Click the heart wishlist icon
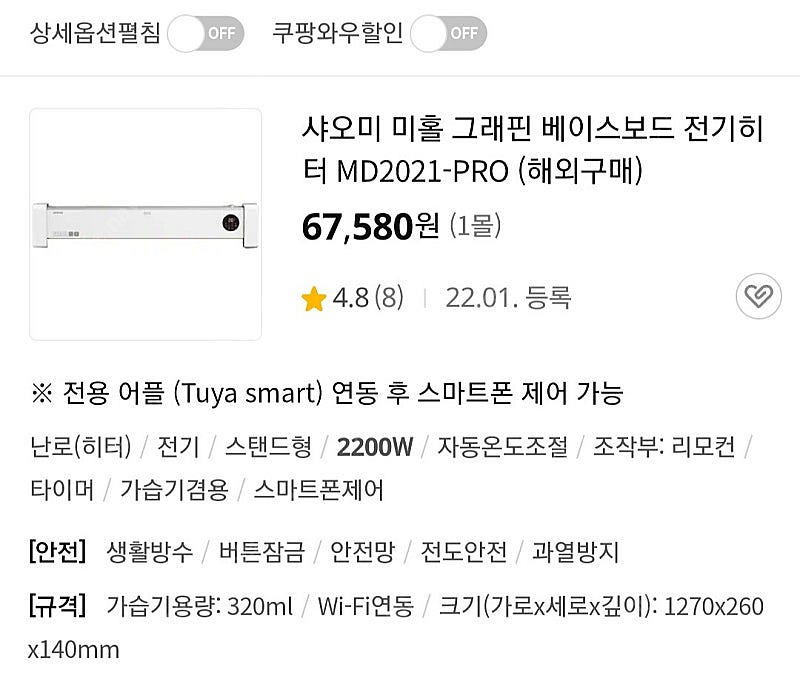The image size is (800, 696). click(758, 296)
